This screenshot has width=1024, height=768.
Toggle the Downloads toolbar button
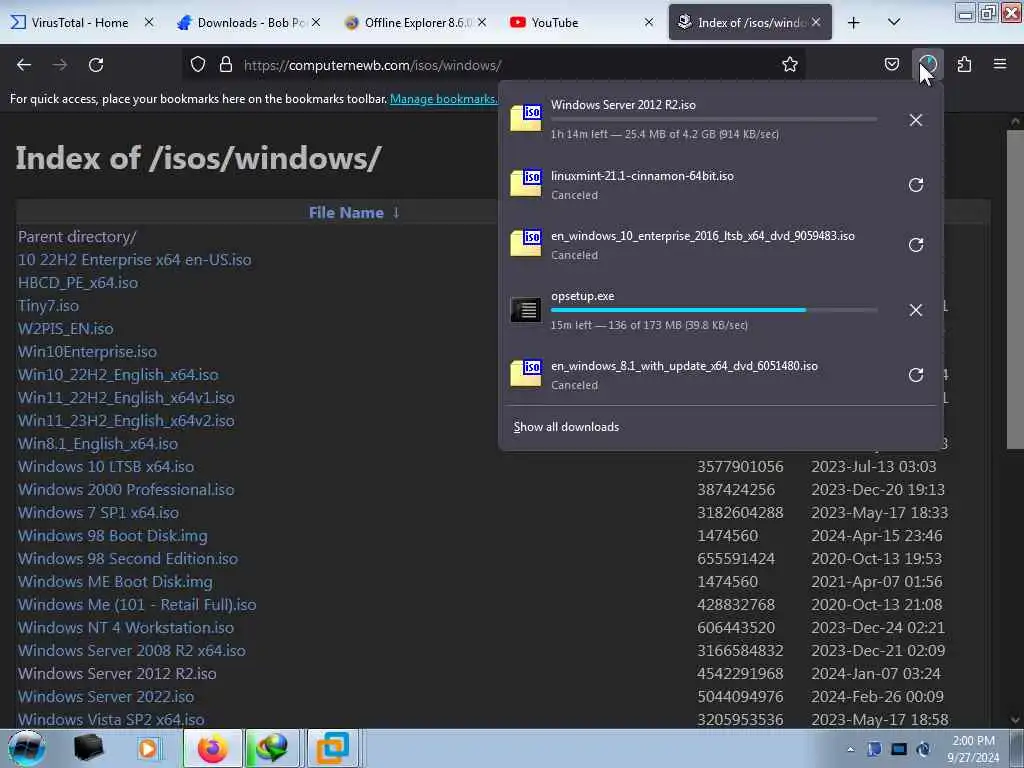[x=928, y=65]
